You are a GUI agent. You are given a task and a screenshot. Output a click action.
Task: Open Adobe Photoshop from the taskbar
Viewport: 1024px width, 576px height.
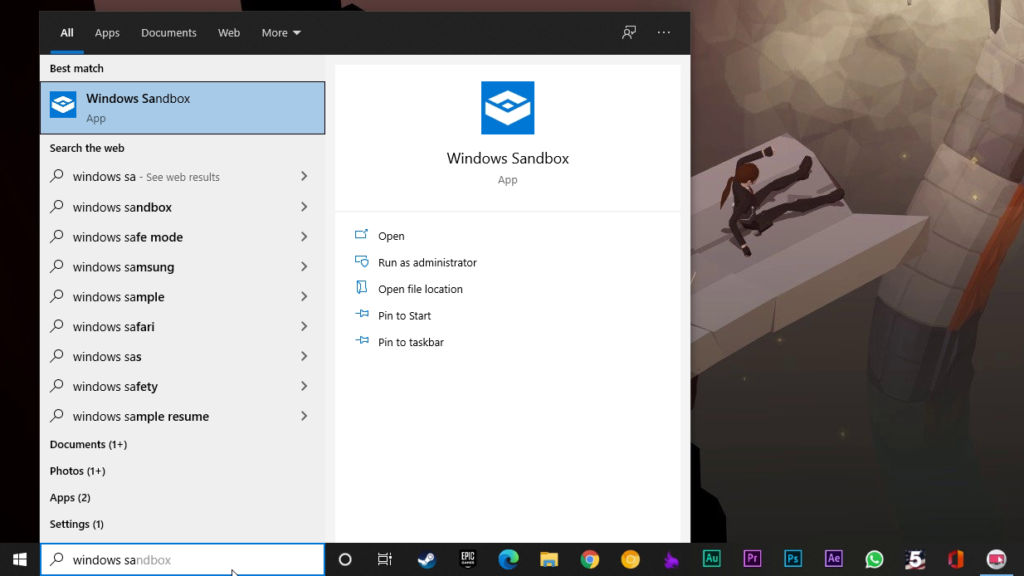793,559
